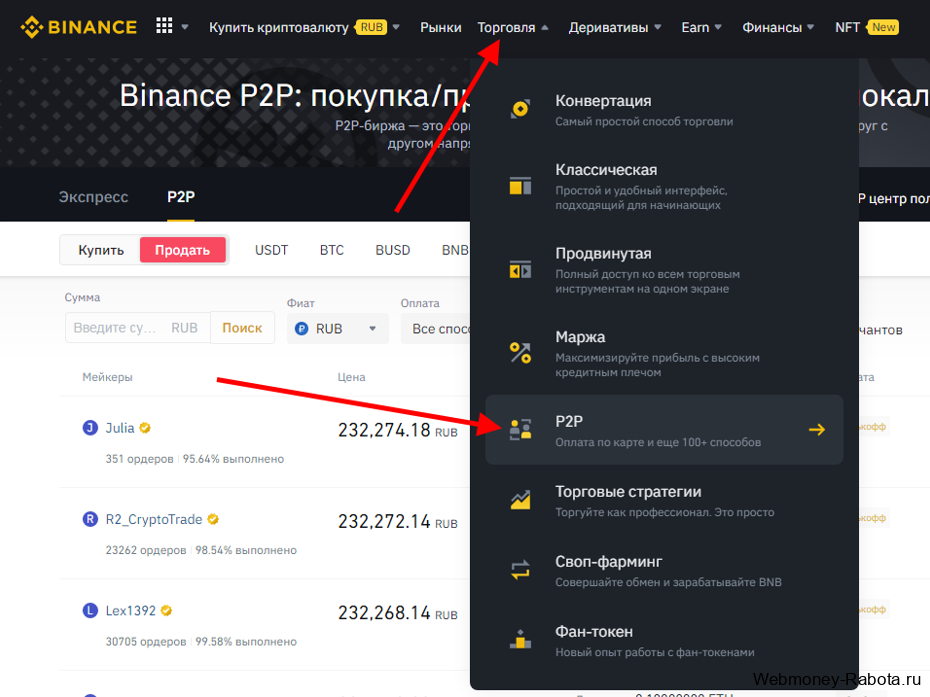This screenshot has height=697, width=930.
Task: Open the Все способы payment dropdown
Action: (x=436, y=329)
